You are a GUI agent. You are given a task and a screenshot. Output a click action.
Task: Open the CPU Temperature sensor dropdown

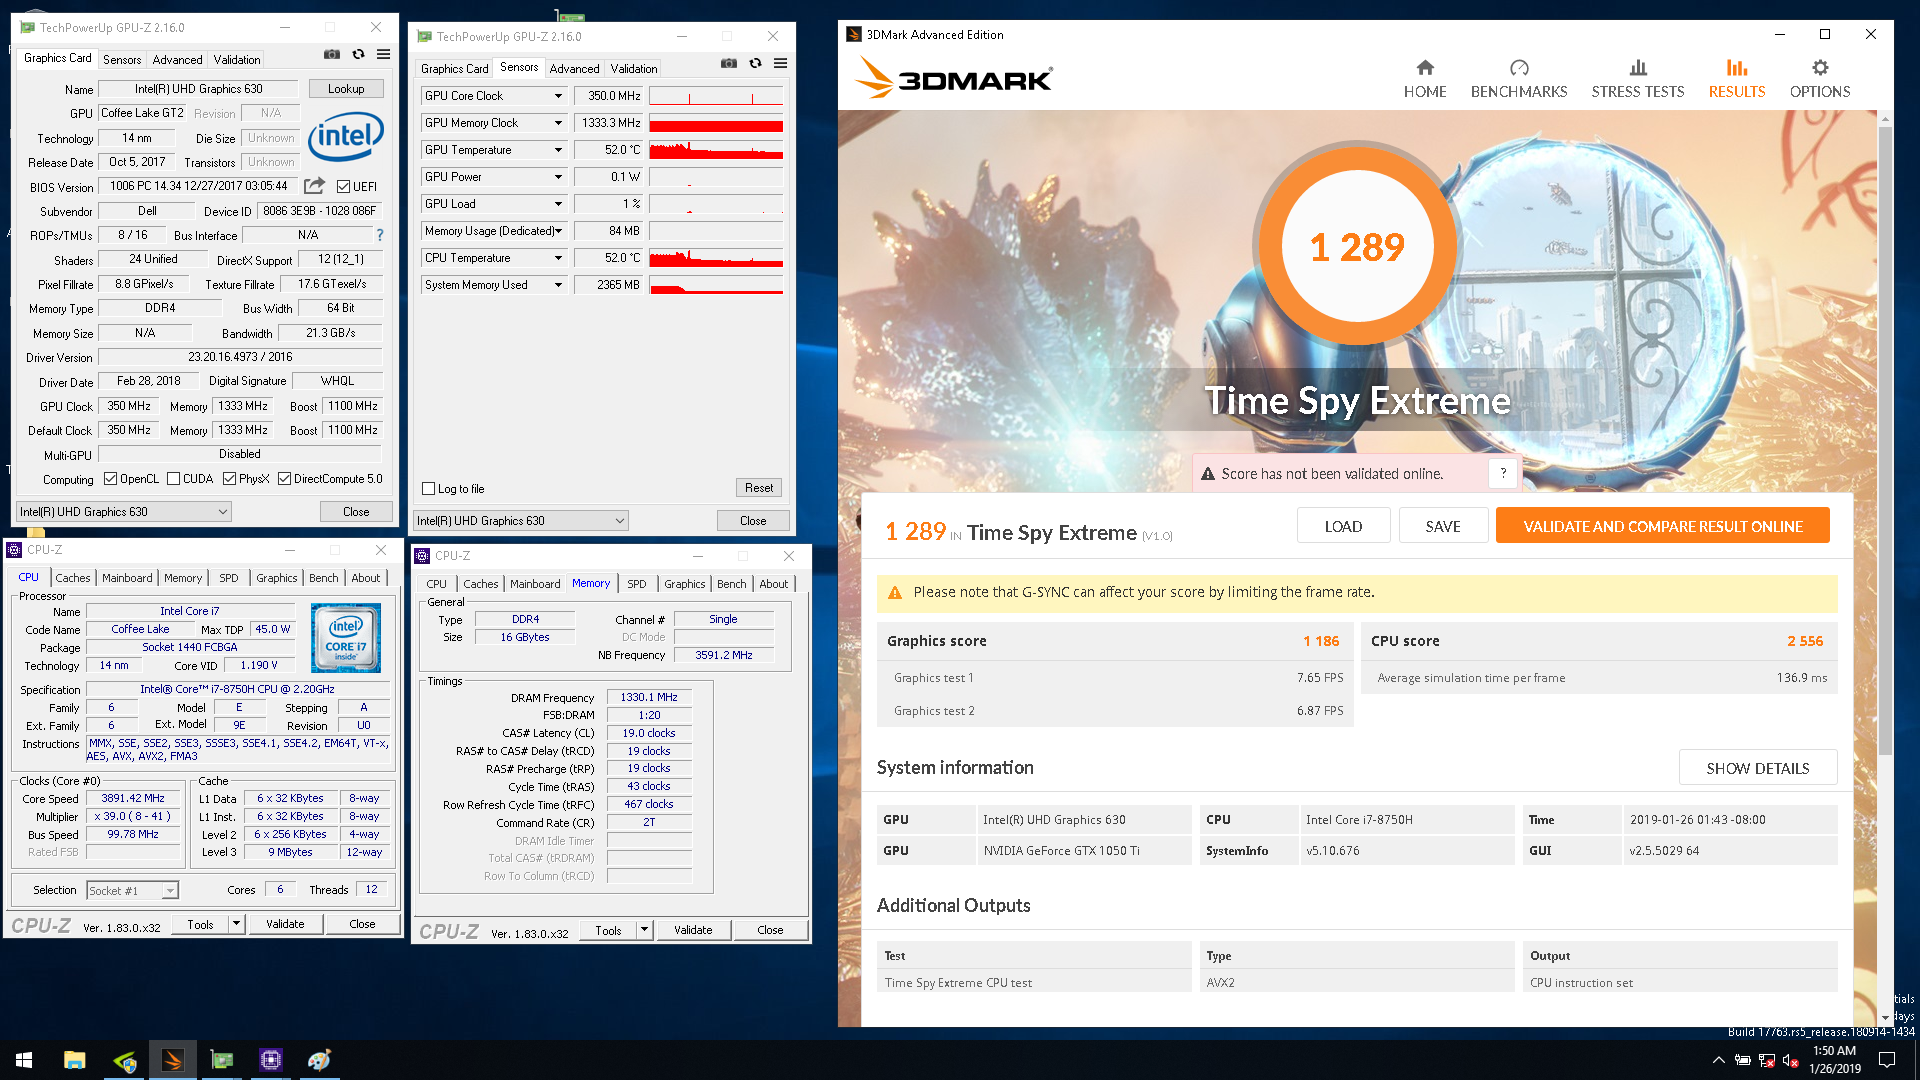tap(558, 258)
